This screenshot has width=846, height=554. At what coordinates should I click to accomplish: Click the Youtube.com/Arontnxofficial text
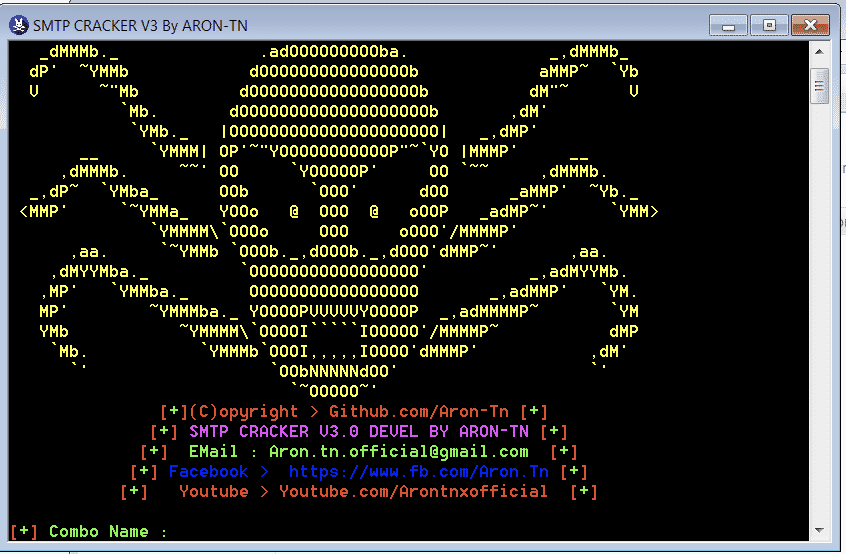pos(413,491)
